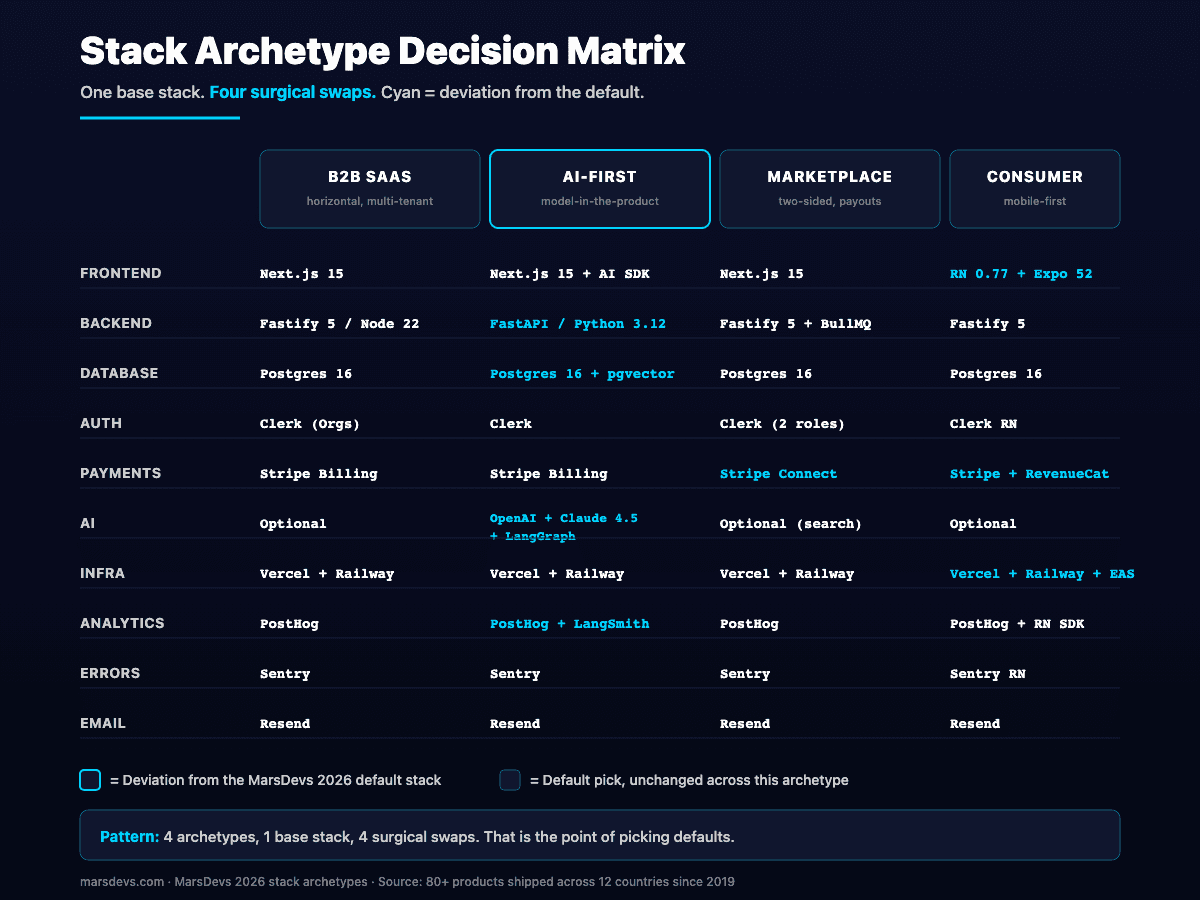Select the B2B SAAS archetype card
The width and height of the screenshot is (1200, 900).
369,188
